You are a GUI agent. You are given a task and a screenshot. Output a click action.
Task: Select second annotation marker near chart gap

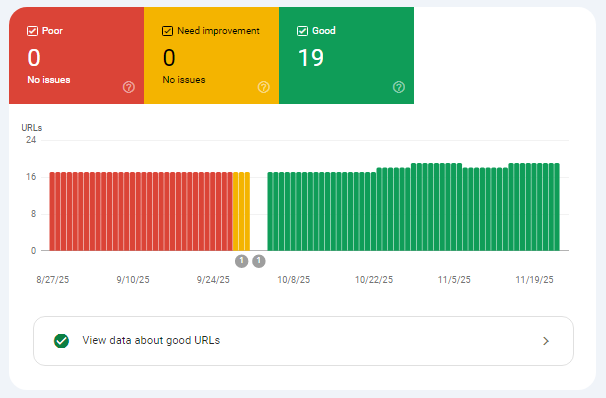pyautogui.click(x=259, y=261)
